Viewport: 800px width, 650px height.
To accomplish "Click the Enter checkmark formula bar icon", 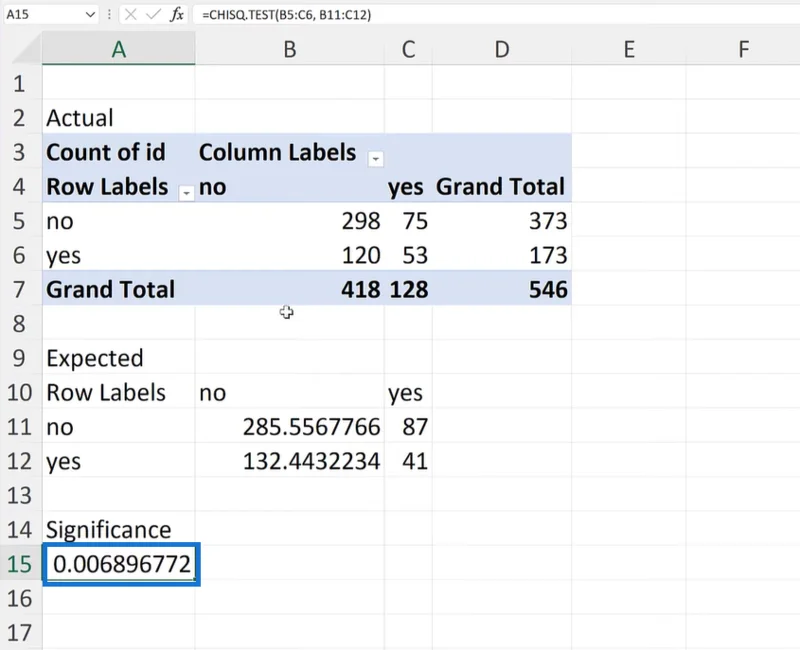I will coord(153,15).
